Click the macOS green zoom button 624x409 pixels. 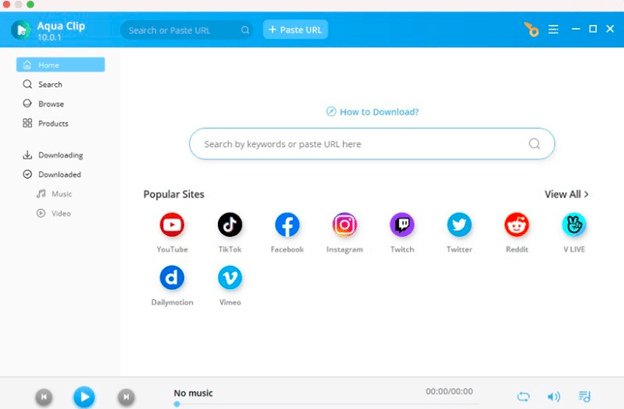[30, 4]
